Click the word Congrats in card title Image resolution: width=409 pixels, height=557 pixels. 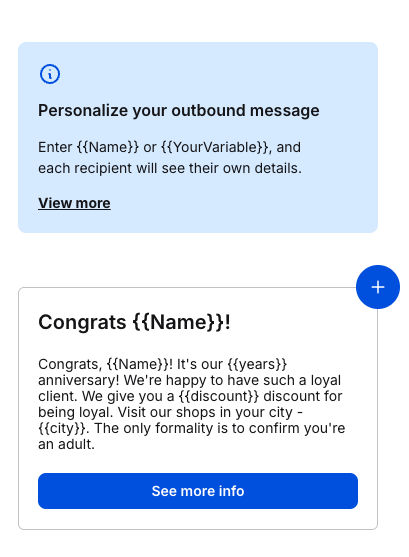point(82,323)
